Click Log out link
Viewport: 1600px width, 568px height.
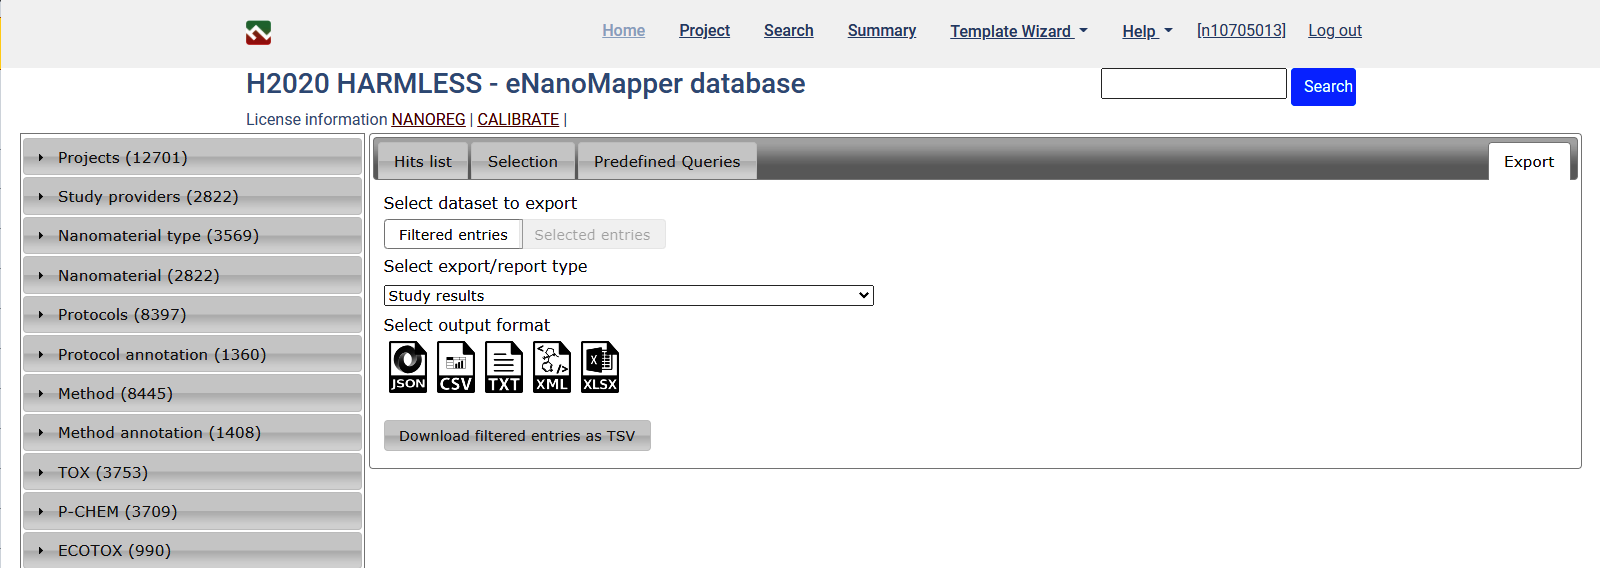pos(1335,31)
